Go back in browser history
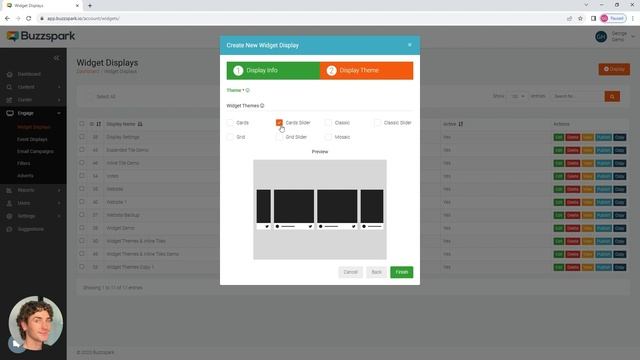640x360 pixels. coord(7,18)
